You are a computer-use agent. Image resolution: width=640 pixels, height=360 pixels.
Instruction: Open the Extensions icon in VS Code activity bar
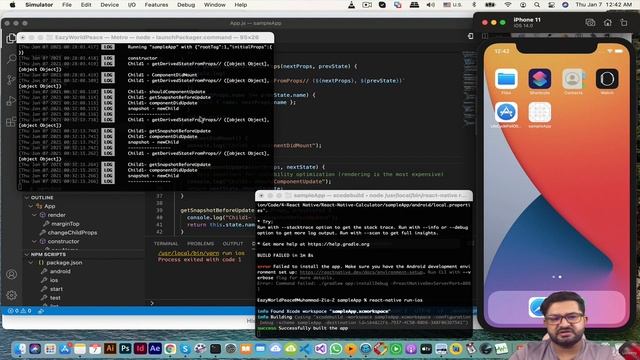pyautogui.click(x=11, y=122)
